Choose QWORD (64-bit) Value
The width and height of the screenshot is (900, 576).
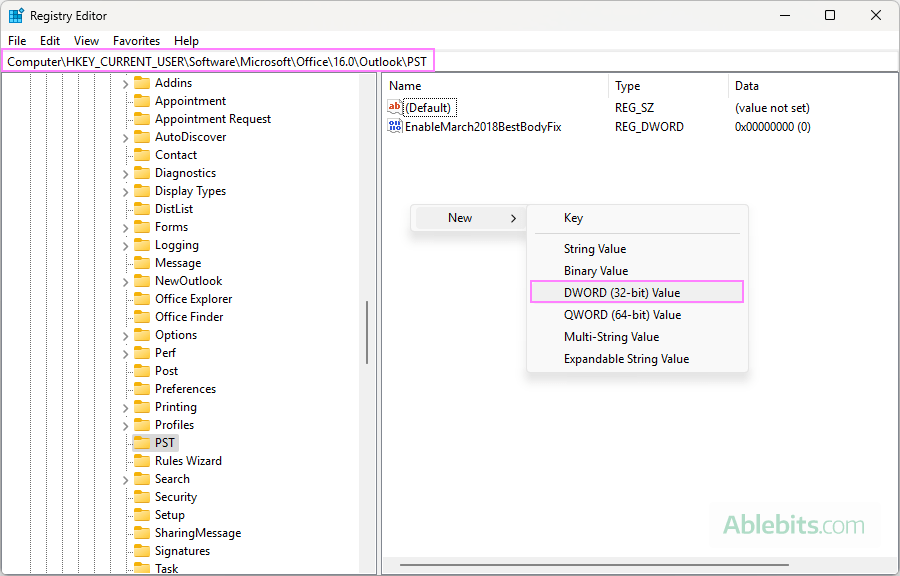coord(637,315)
